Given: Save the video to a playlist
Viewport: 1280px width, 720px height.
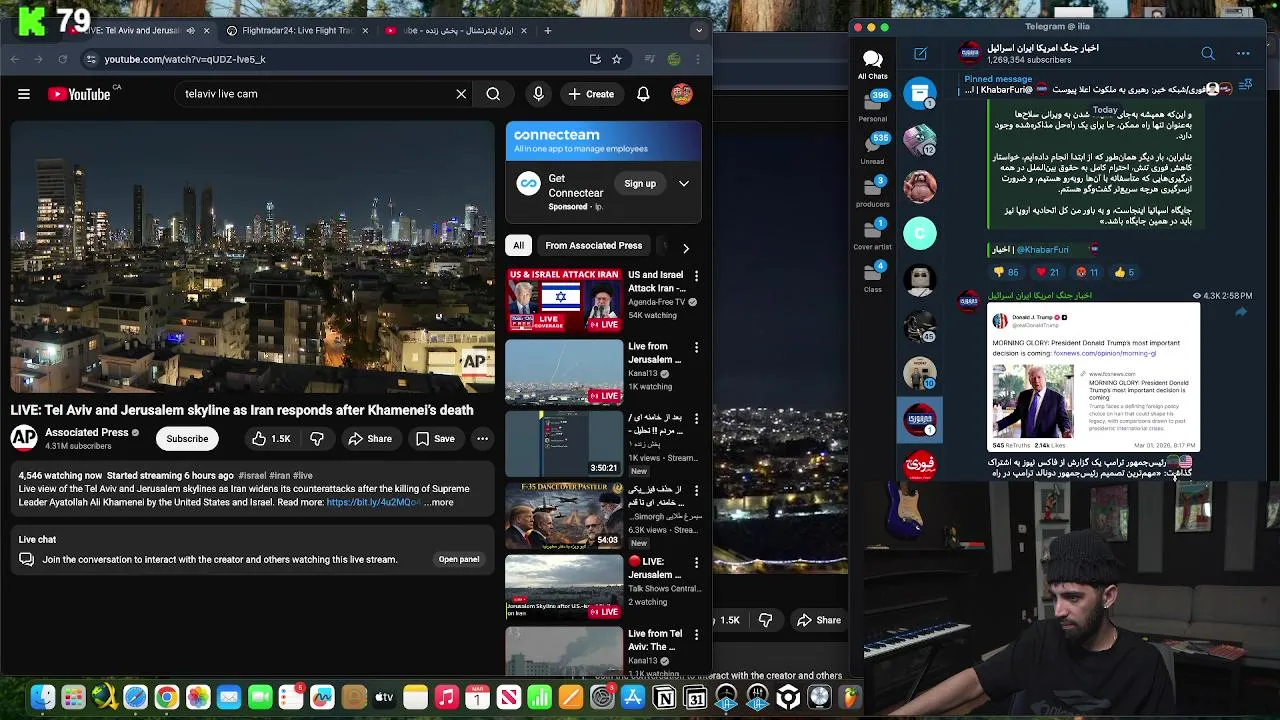Looking at the screenshot, I should click(435, 438).
